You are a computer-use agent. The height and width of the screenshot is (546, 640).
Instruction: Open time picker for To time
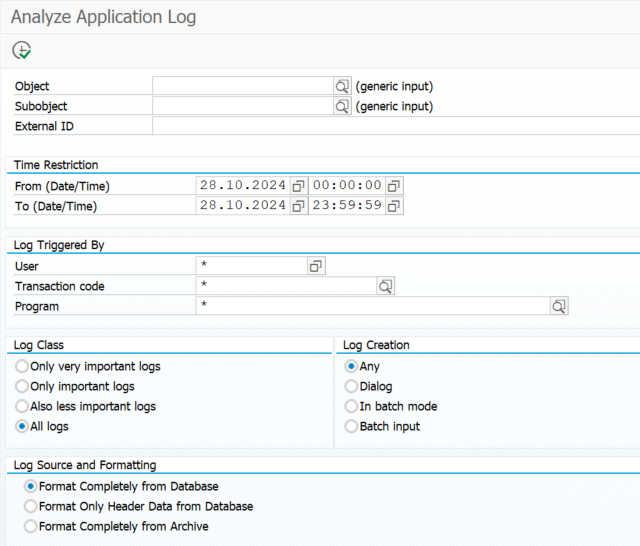tap(394, 206)
